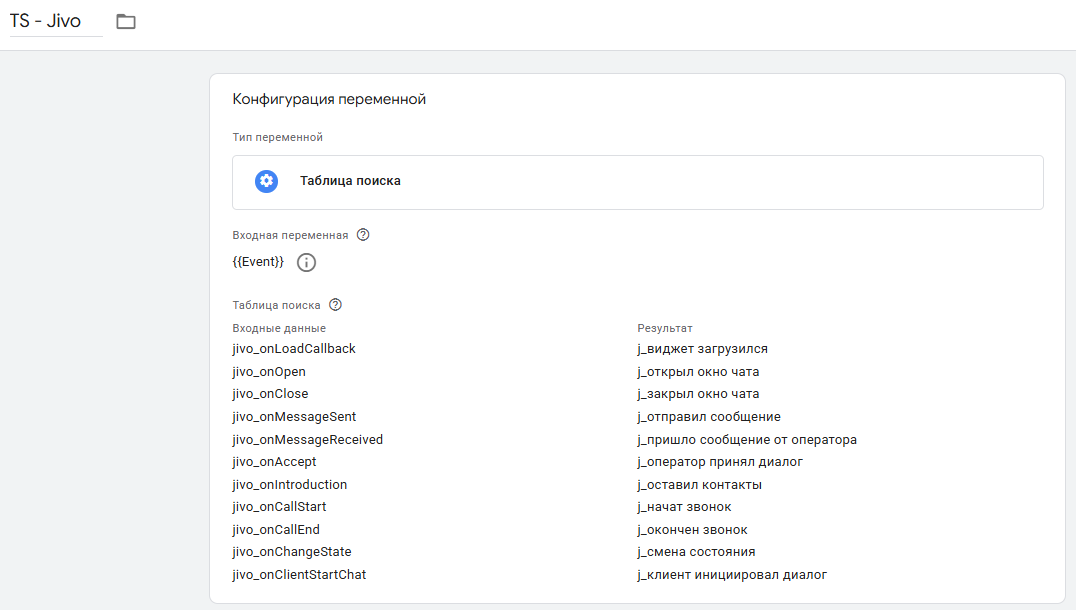Select jivo_onChangeState input cell
This screenshot has height=610, width=1076.
pos(292,552)
